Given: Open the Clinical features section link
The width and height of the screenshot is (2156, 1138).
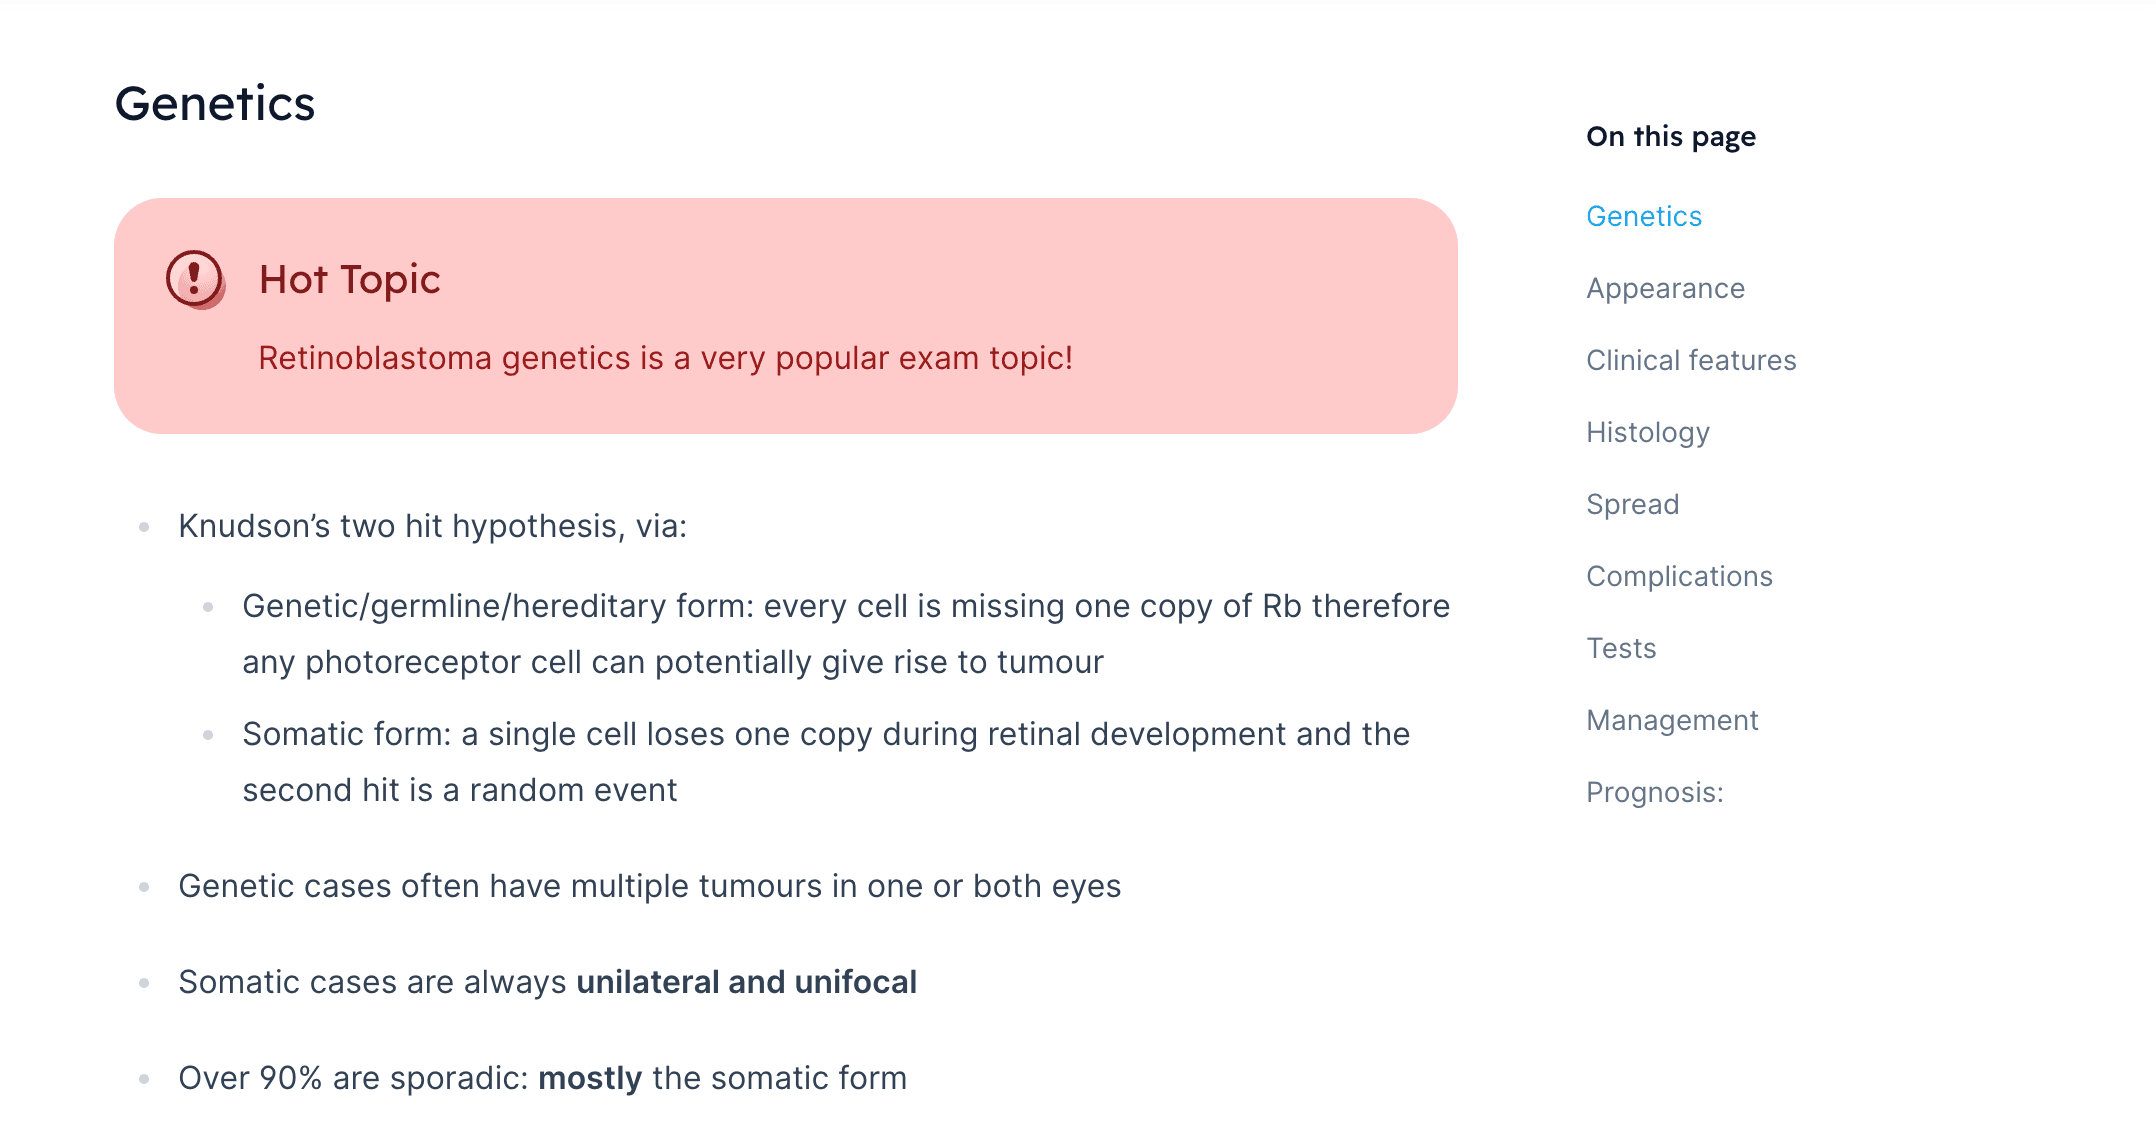Looking at the screenshot, I should [1691, 360].
